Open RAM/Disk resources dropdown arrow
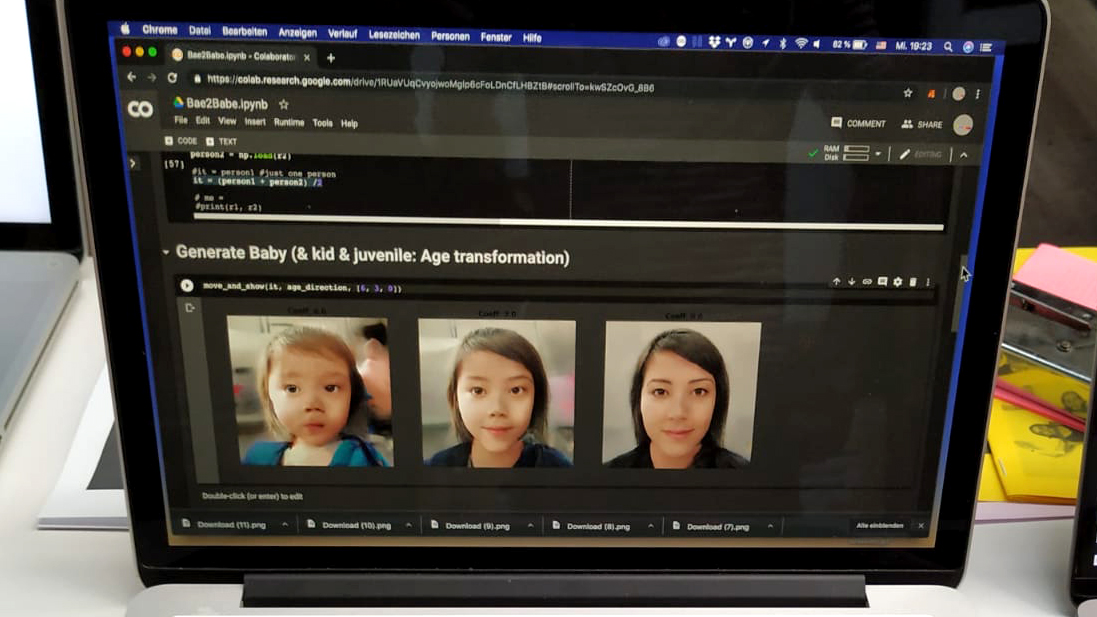The width and height of the screenshot is (1097, 617). (878, 154)
